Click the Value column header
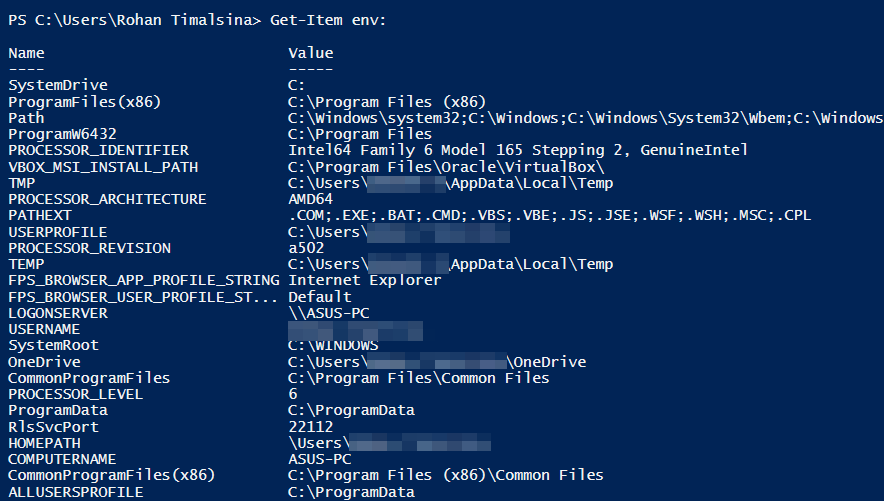Screen dimensions: 884x501 (311, 53)
